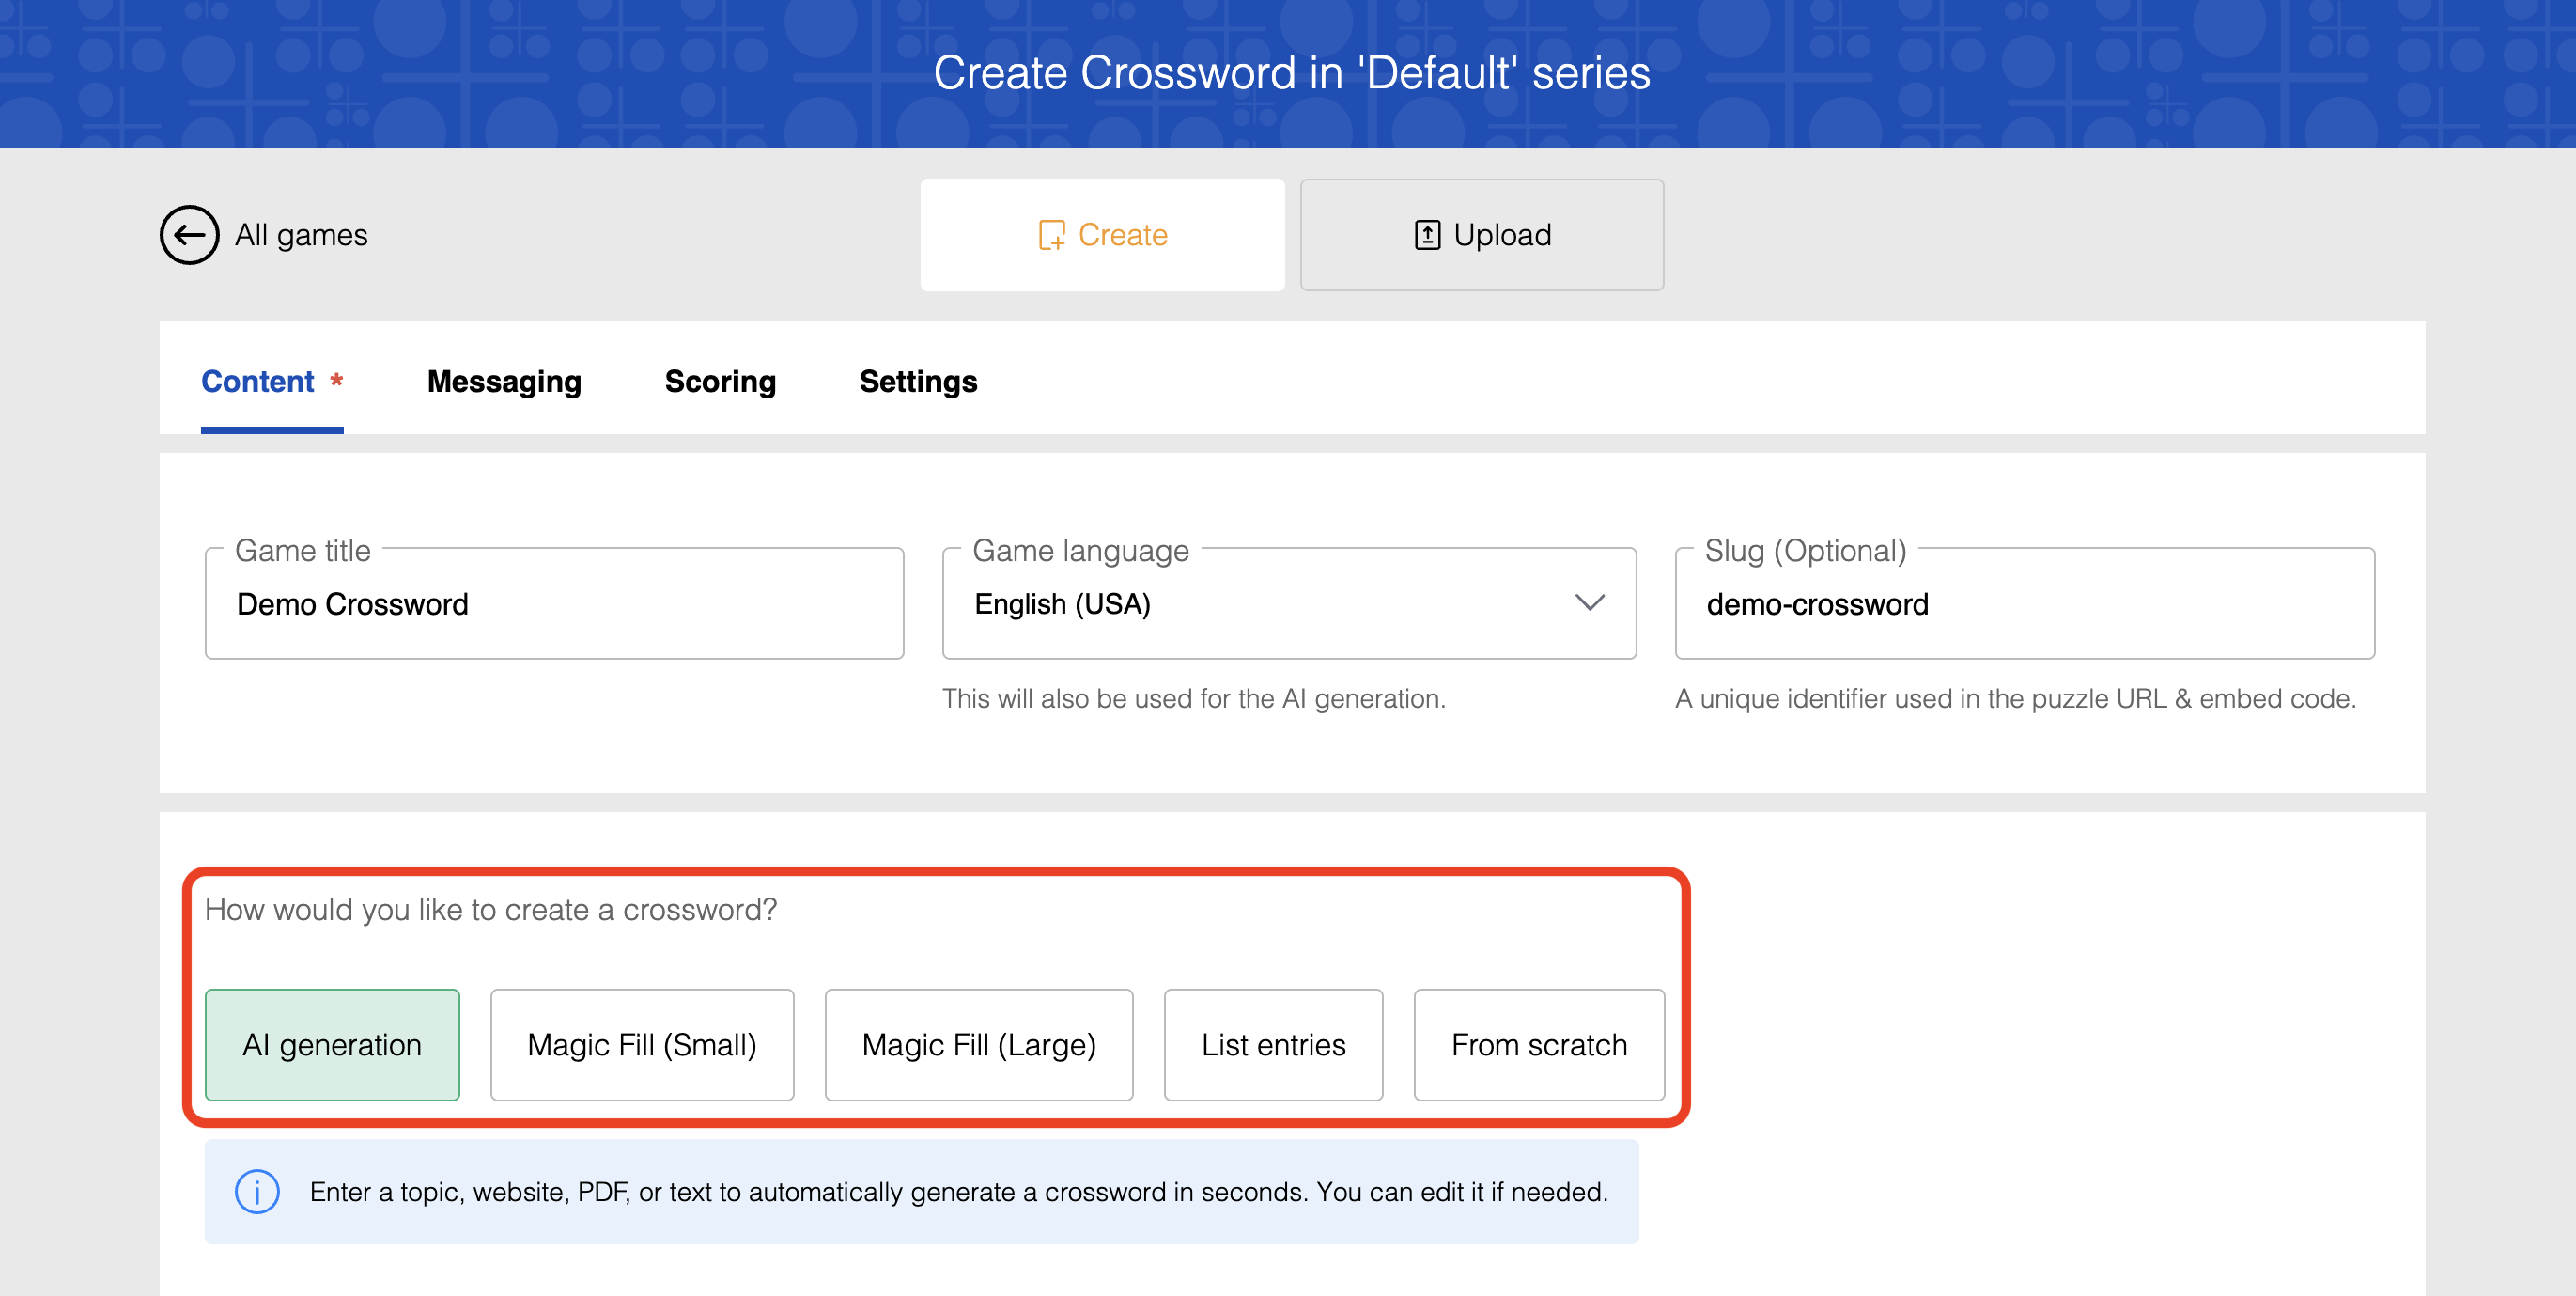
Task: Click into the Game title field
Action: click(x=554, y=603)
